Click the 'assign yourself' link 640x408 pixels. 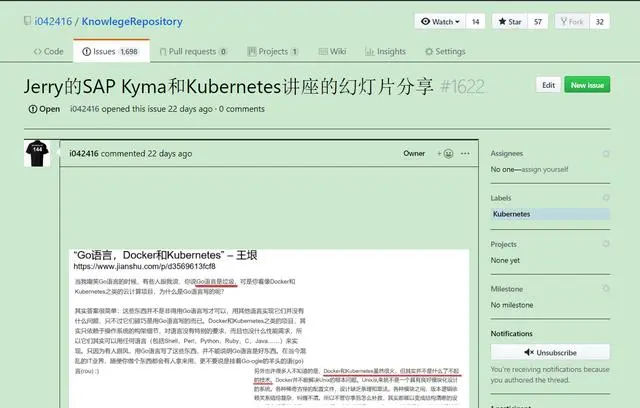[x=544, y=169]
